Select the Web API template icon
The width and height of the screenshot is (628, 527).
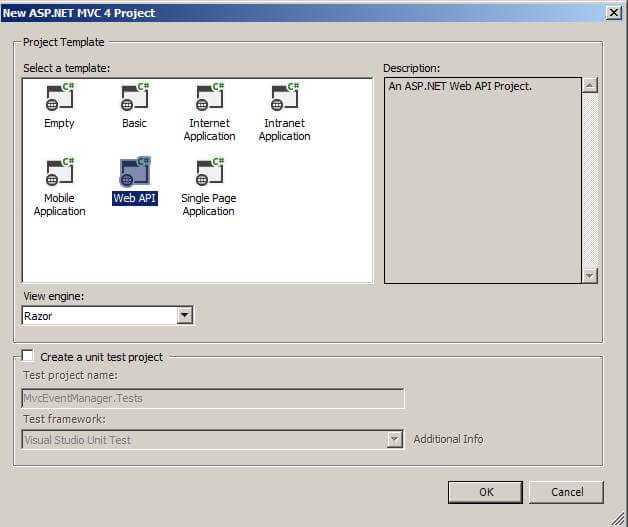pyautogui.click(x=135, y=172)
